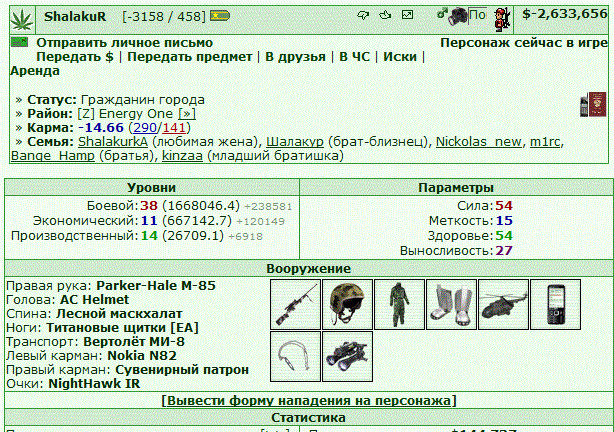Click the 'Отправить личное письмо' link
Viewport: 614px width, 432px height.
coord(125,43)
